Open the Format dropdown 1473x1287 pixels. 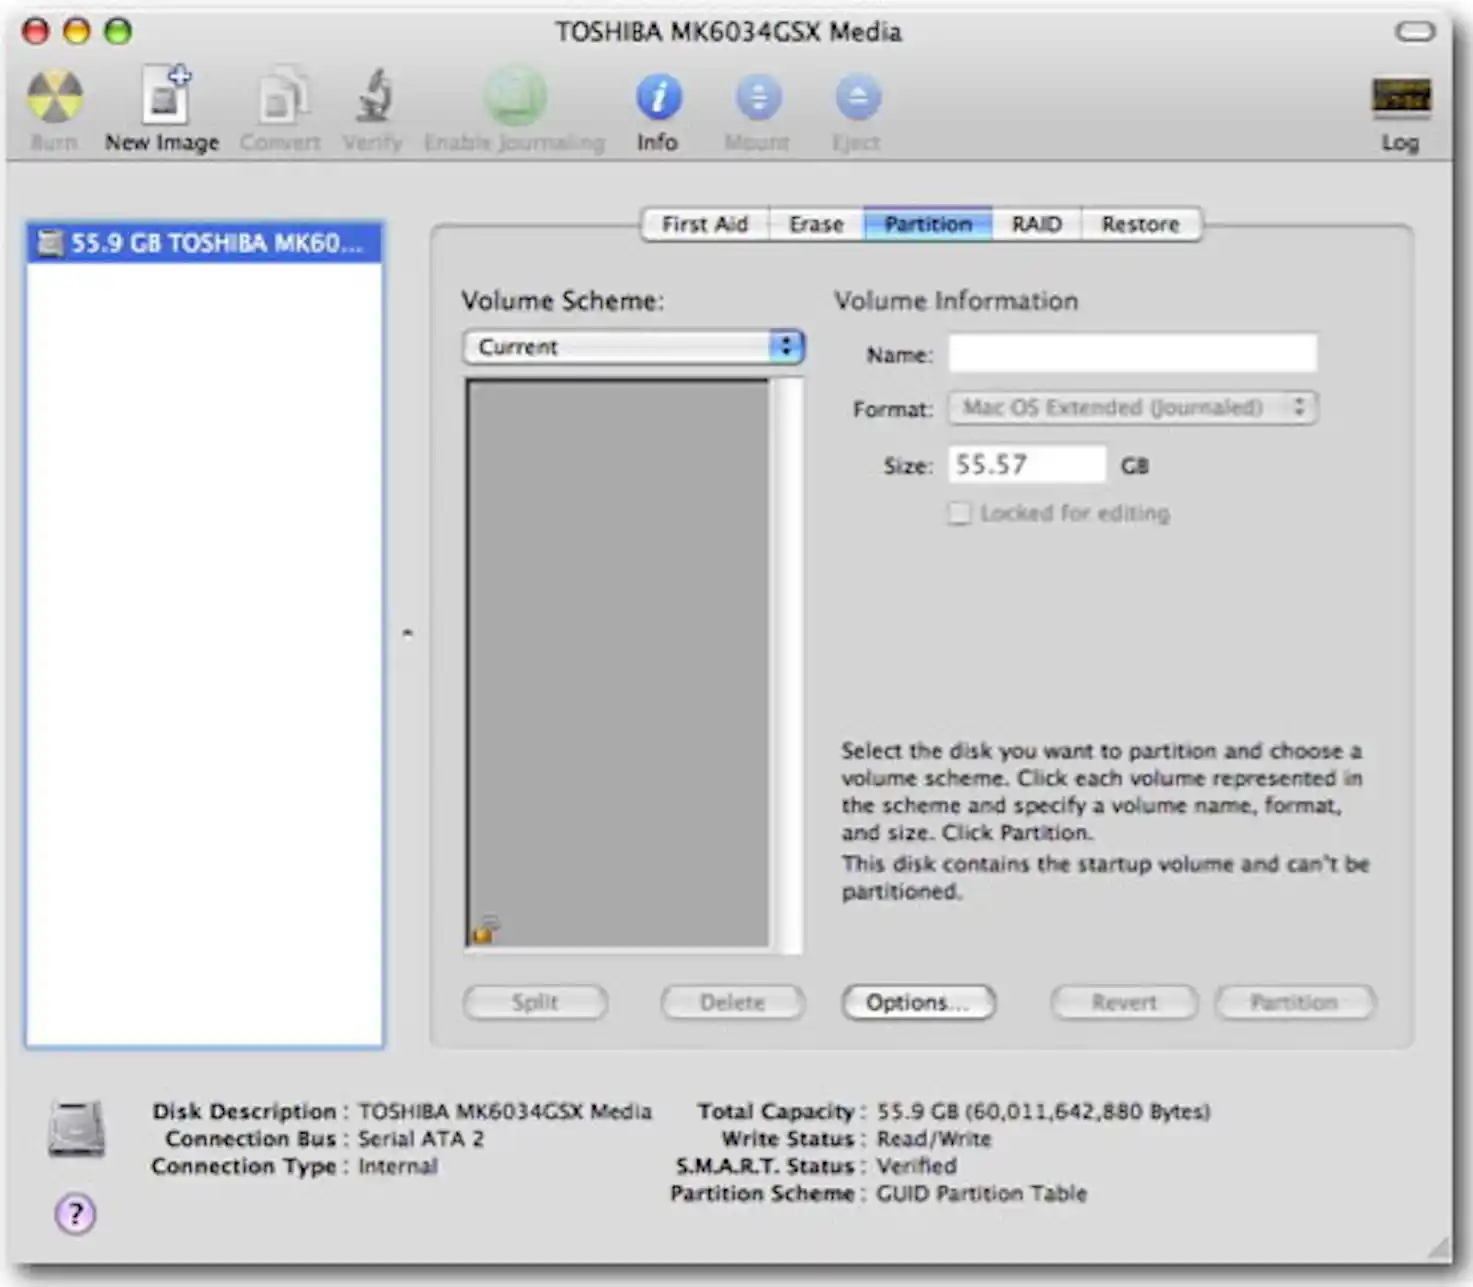(1131, 407)
